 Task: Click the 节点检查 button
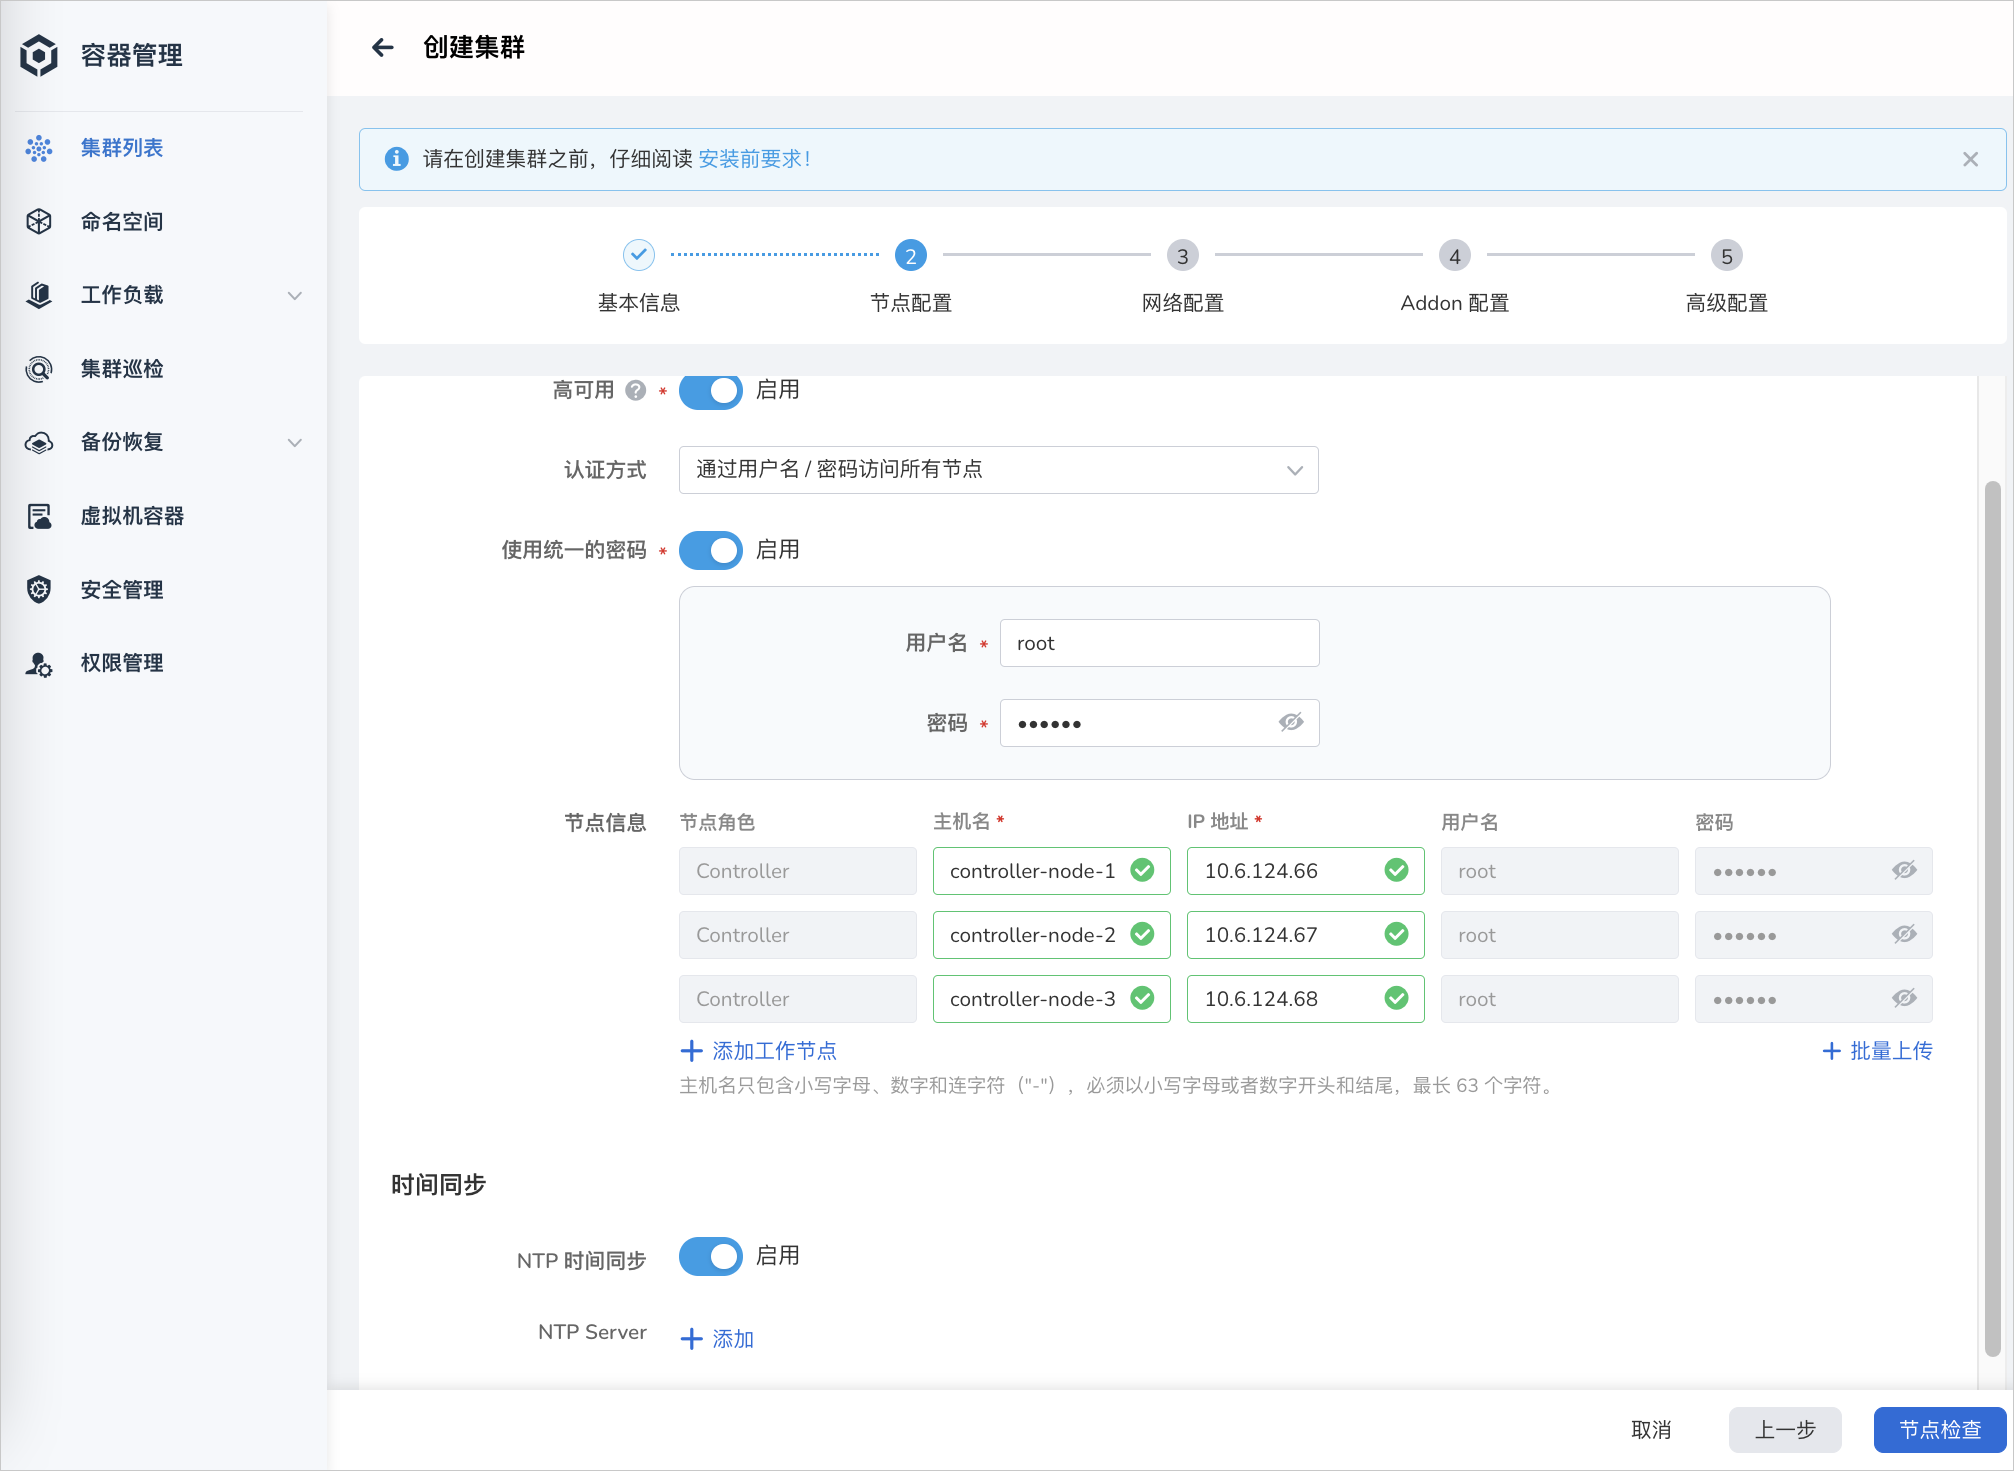(1940, 1430)
